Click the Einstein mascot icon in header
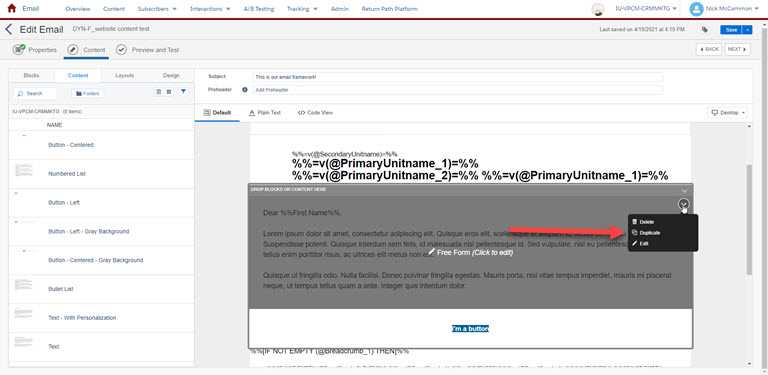The image size is (768, 375). click(598, 9)
